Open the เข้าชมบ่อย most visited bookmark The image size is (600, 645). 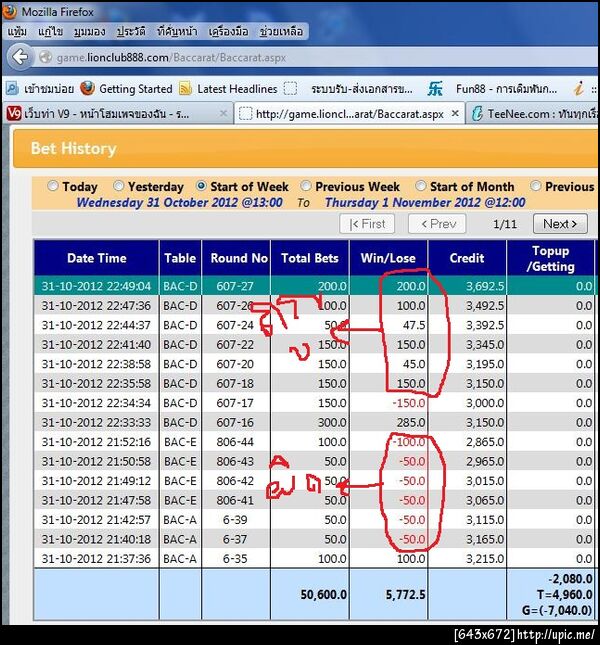point(40,89)
